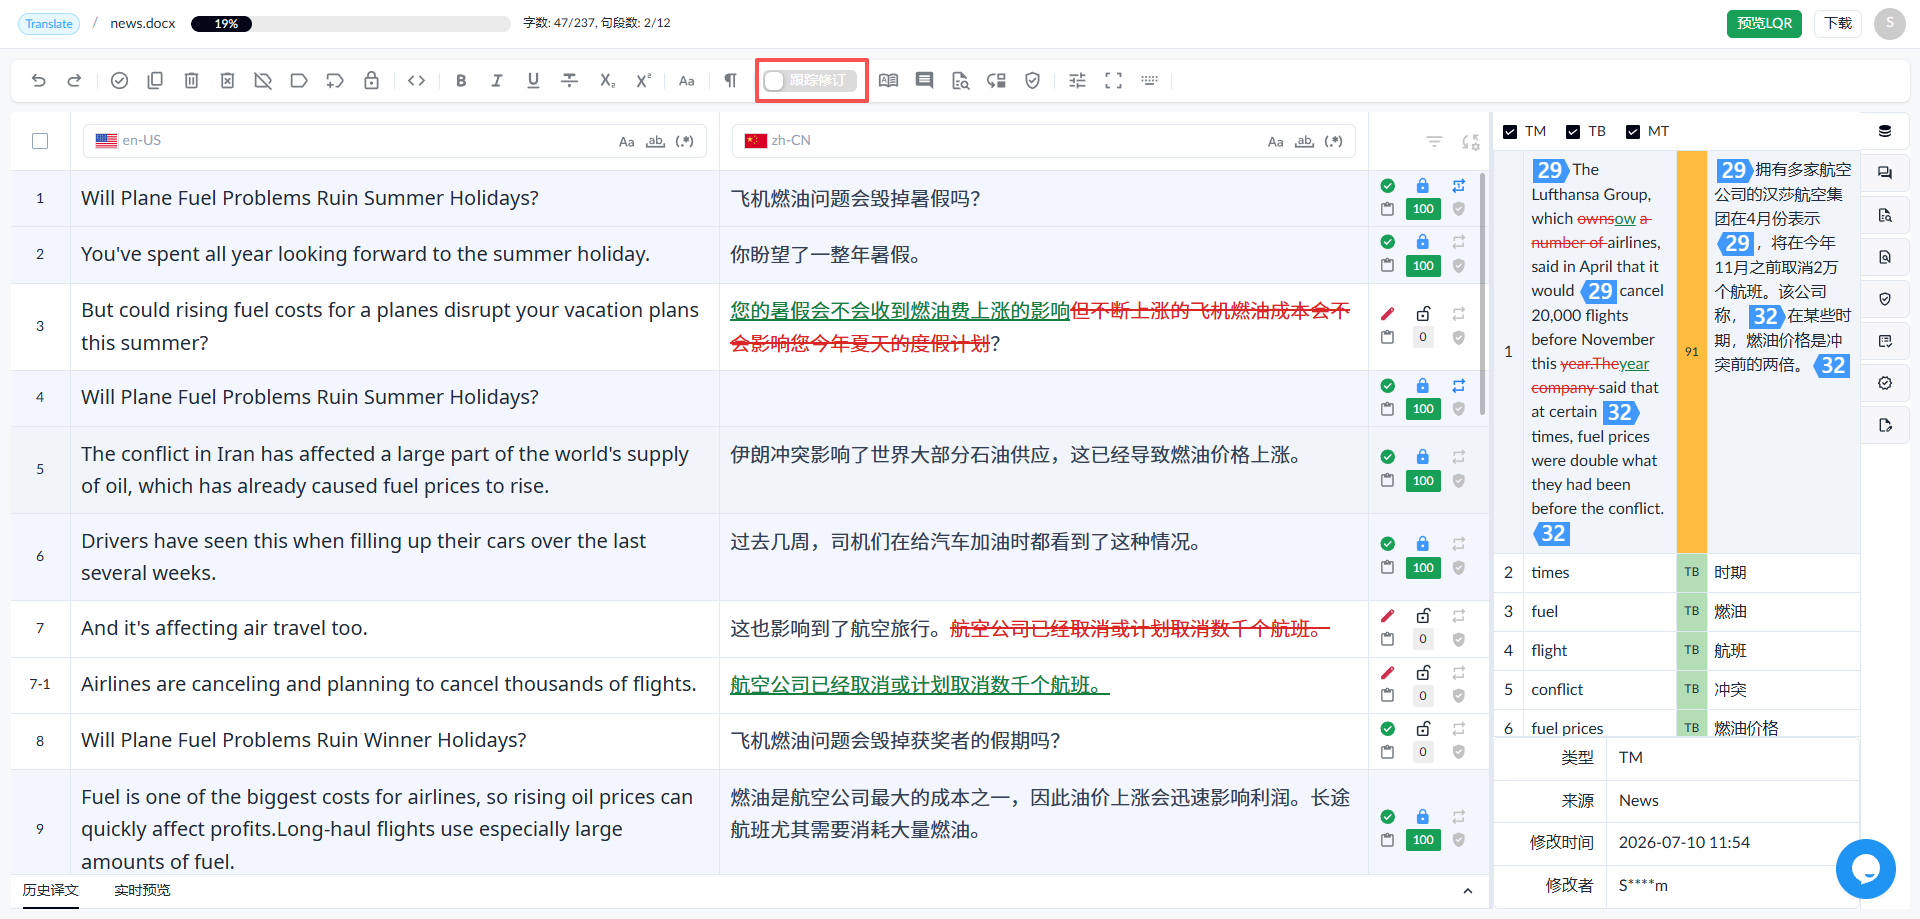Viewport: 1920px width, 919px height.
Task: Uncheck the MT checkbox
Action: point(1633,132)
